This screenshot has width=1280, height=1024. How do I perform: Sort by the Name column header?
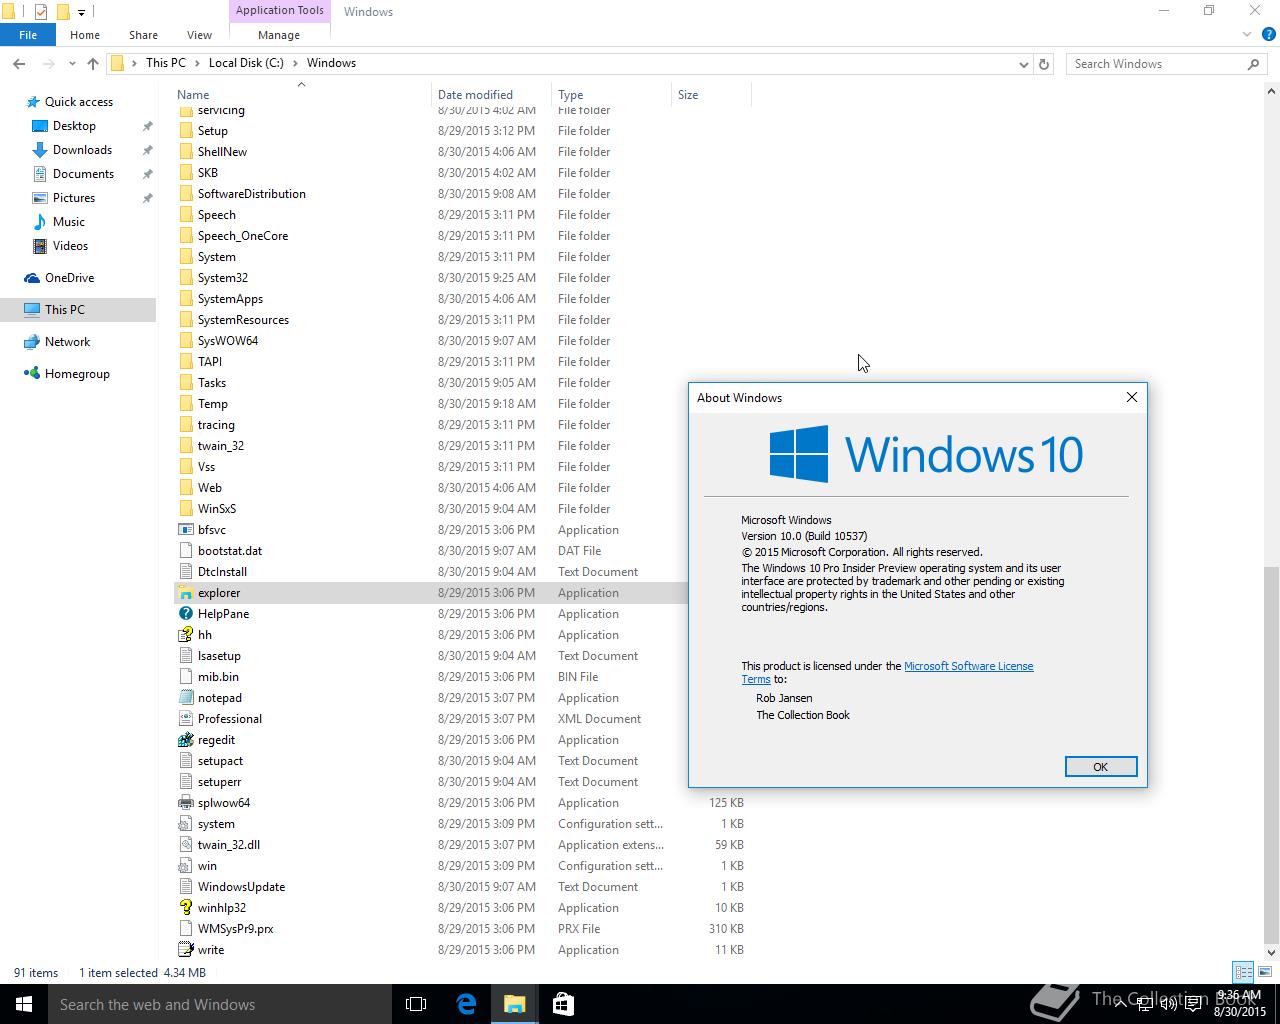301,95
